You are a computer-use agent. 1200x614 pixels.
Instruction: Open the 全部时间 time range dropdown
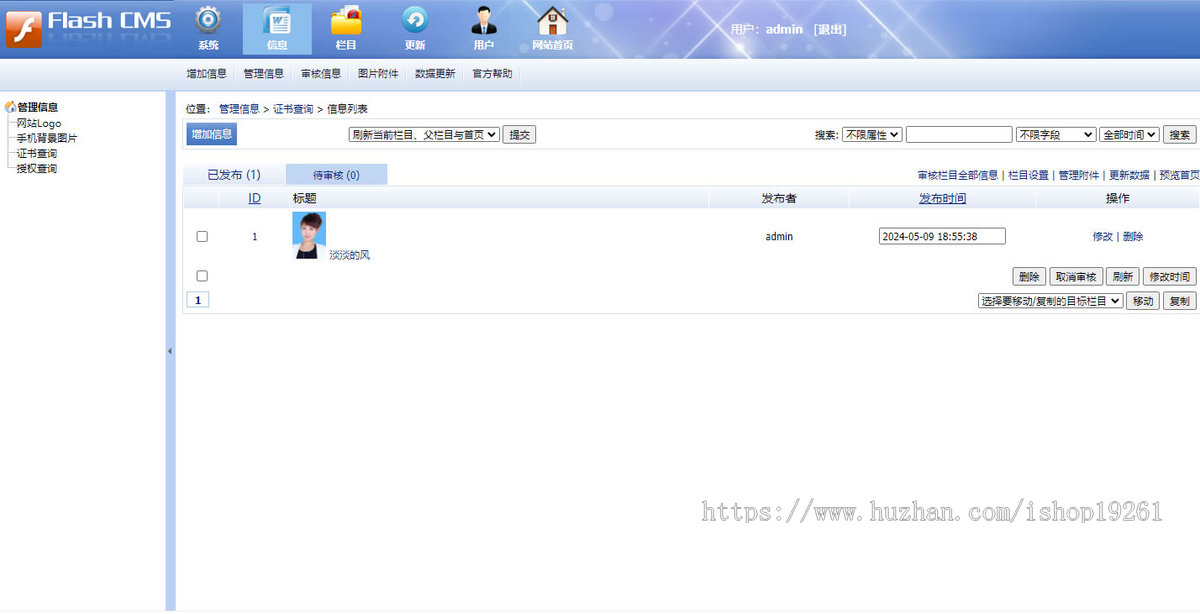(x=1129, y=134)
